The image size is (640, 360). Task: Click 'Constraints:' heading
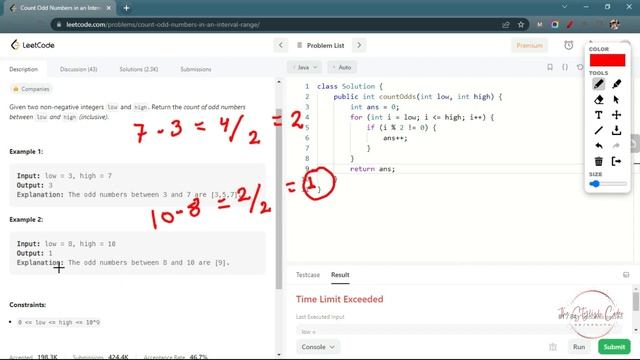coord(28,305)
